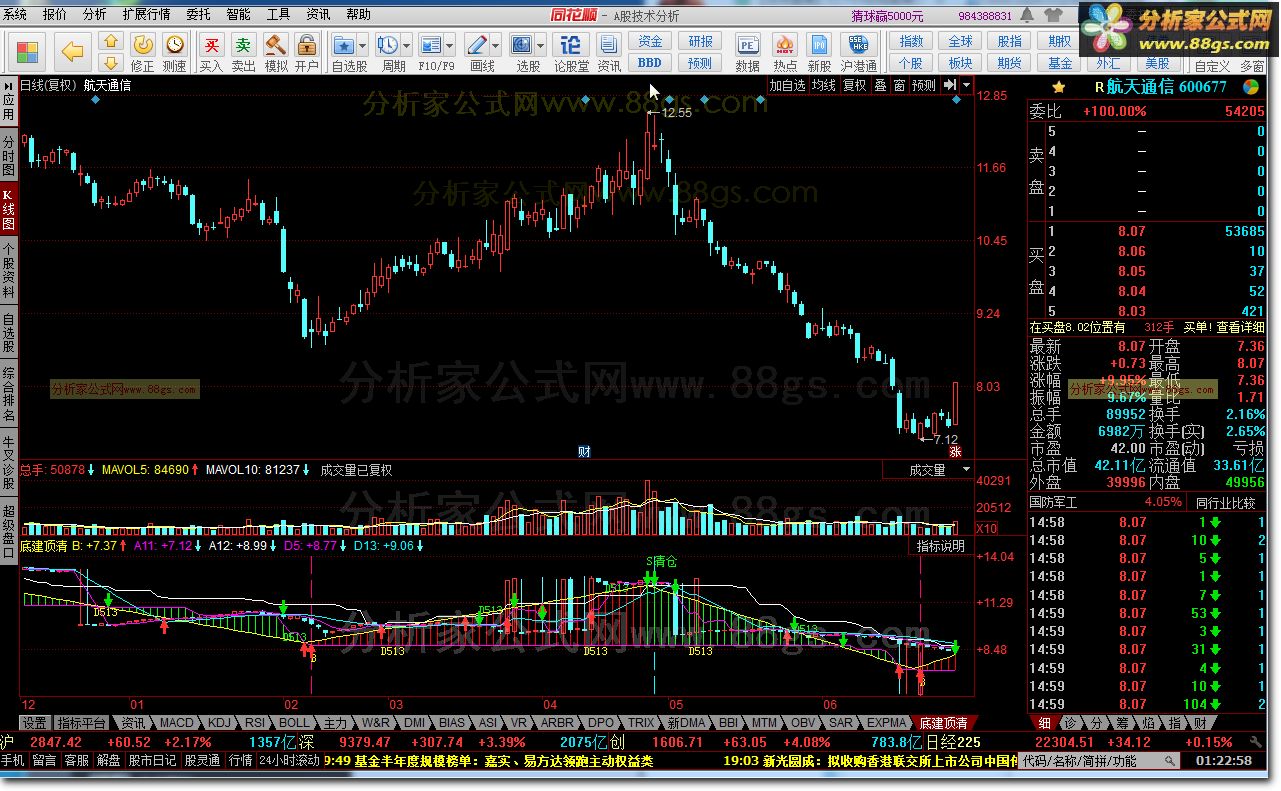Select the 分时图 sidebar tab

[9, 156]
